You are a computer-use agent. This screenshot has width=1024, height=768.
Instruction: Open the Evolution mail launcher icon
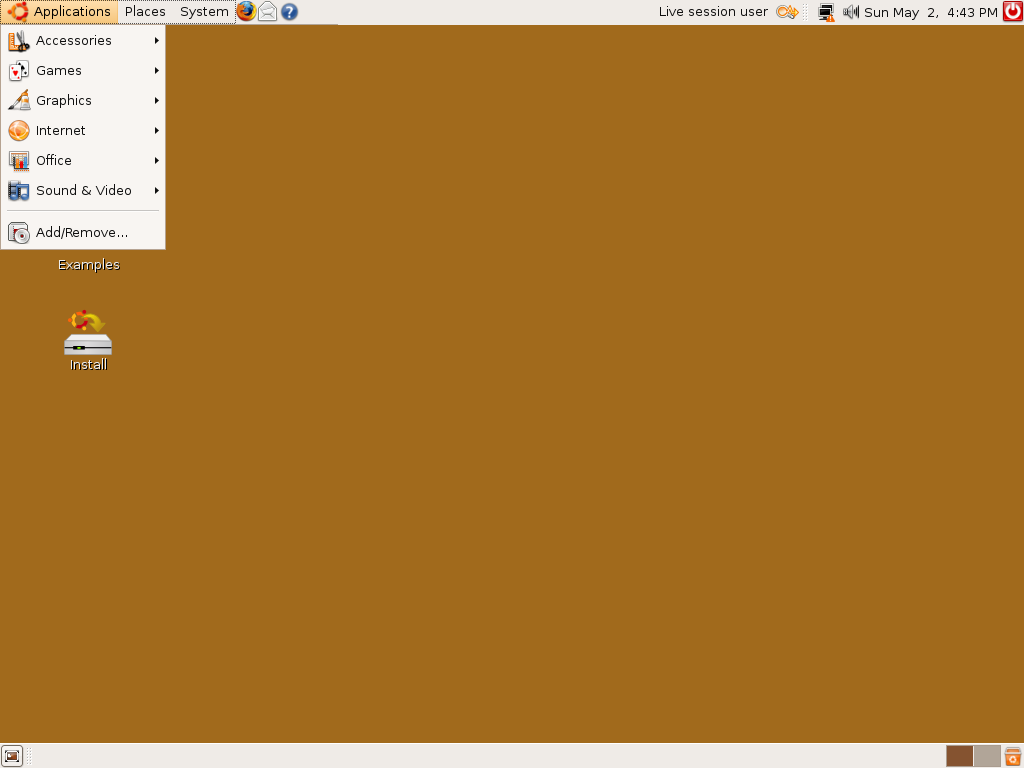click(x=268, y=11)
